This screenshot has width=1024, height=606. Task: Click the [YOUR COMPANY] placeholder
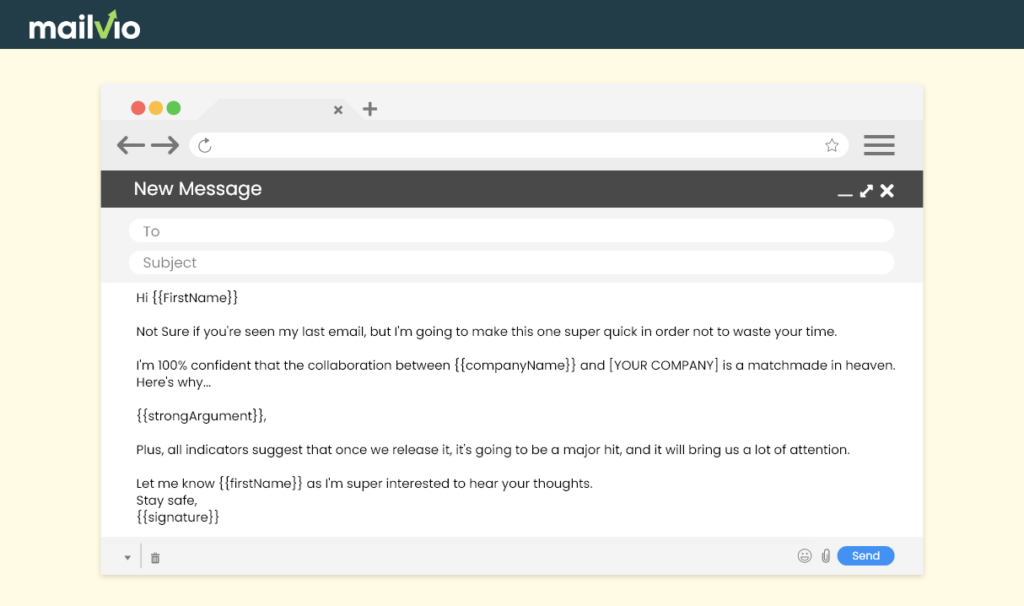point(664,366)
